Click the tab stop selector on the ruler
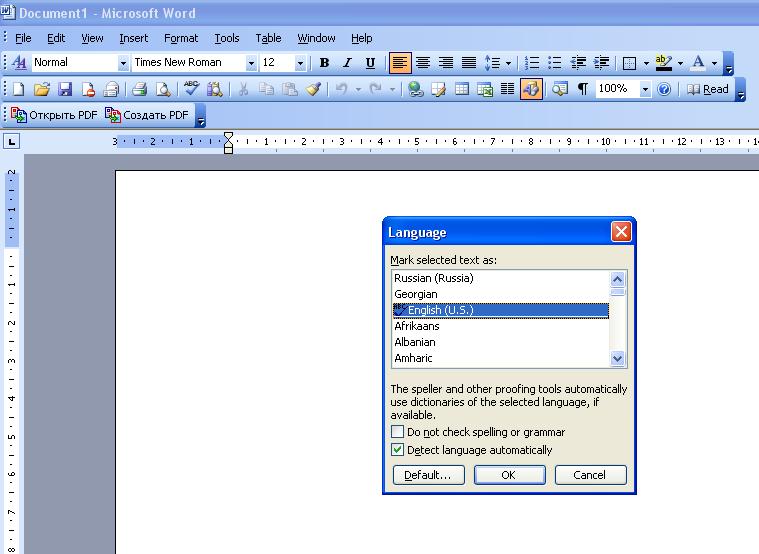This screenshot has height=554, width=759. pyautogui.click(x=12, y=142)
